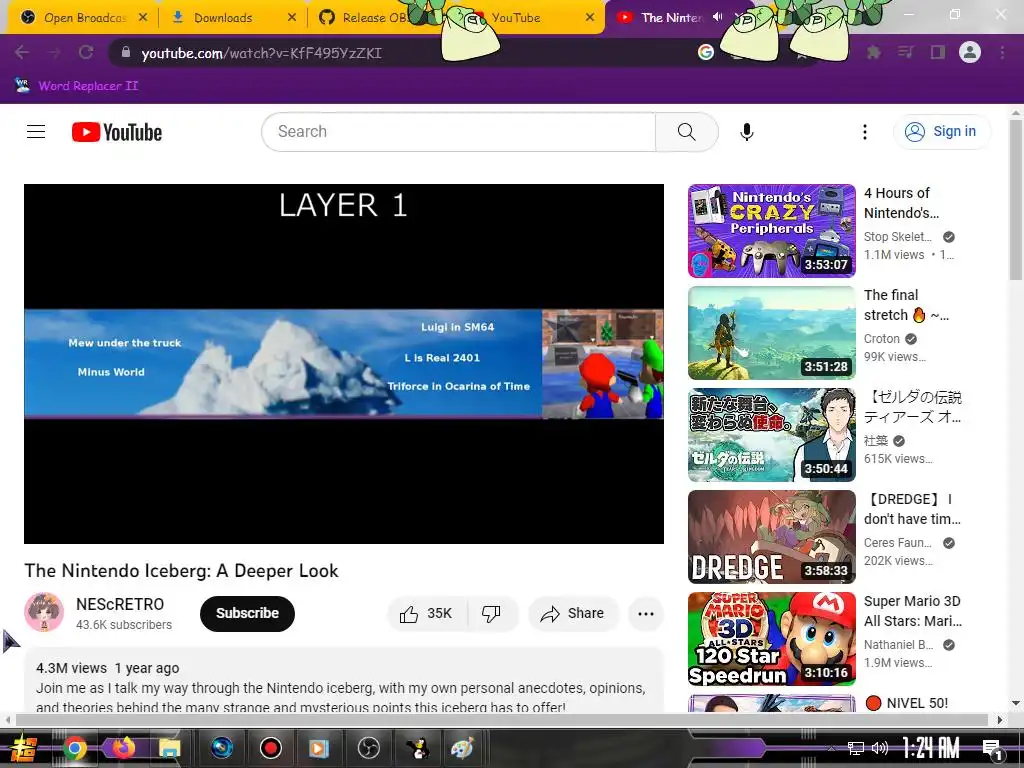Viewport: 1024px width, 768px height.
Task: Open the network icon in system tray
Action: tap(855, 748)
